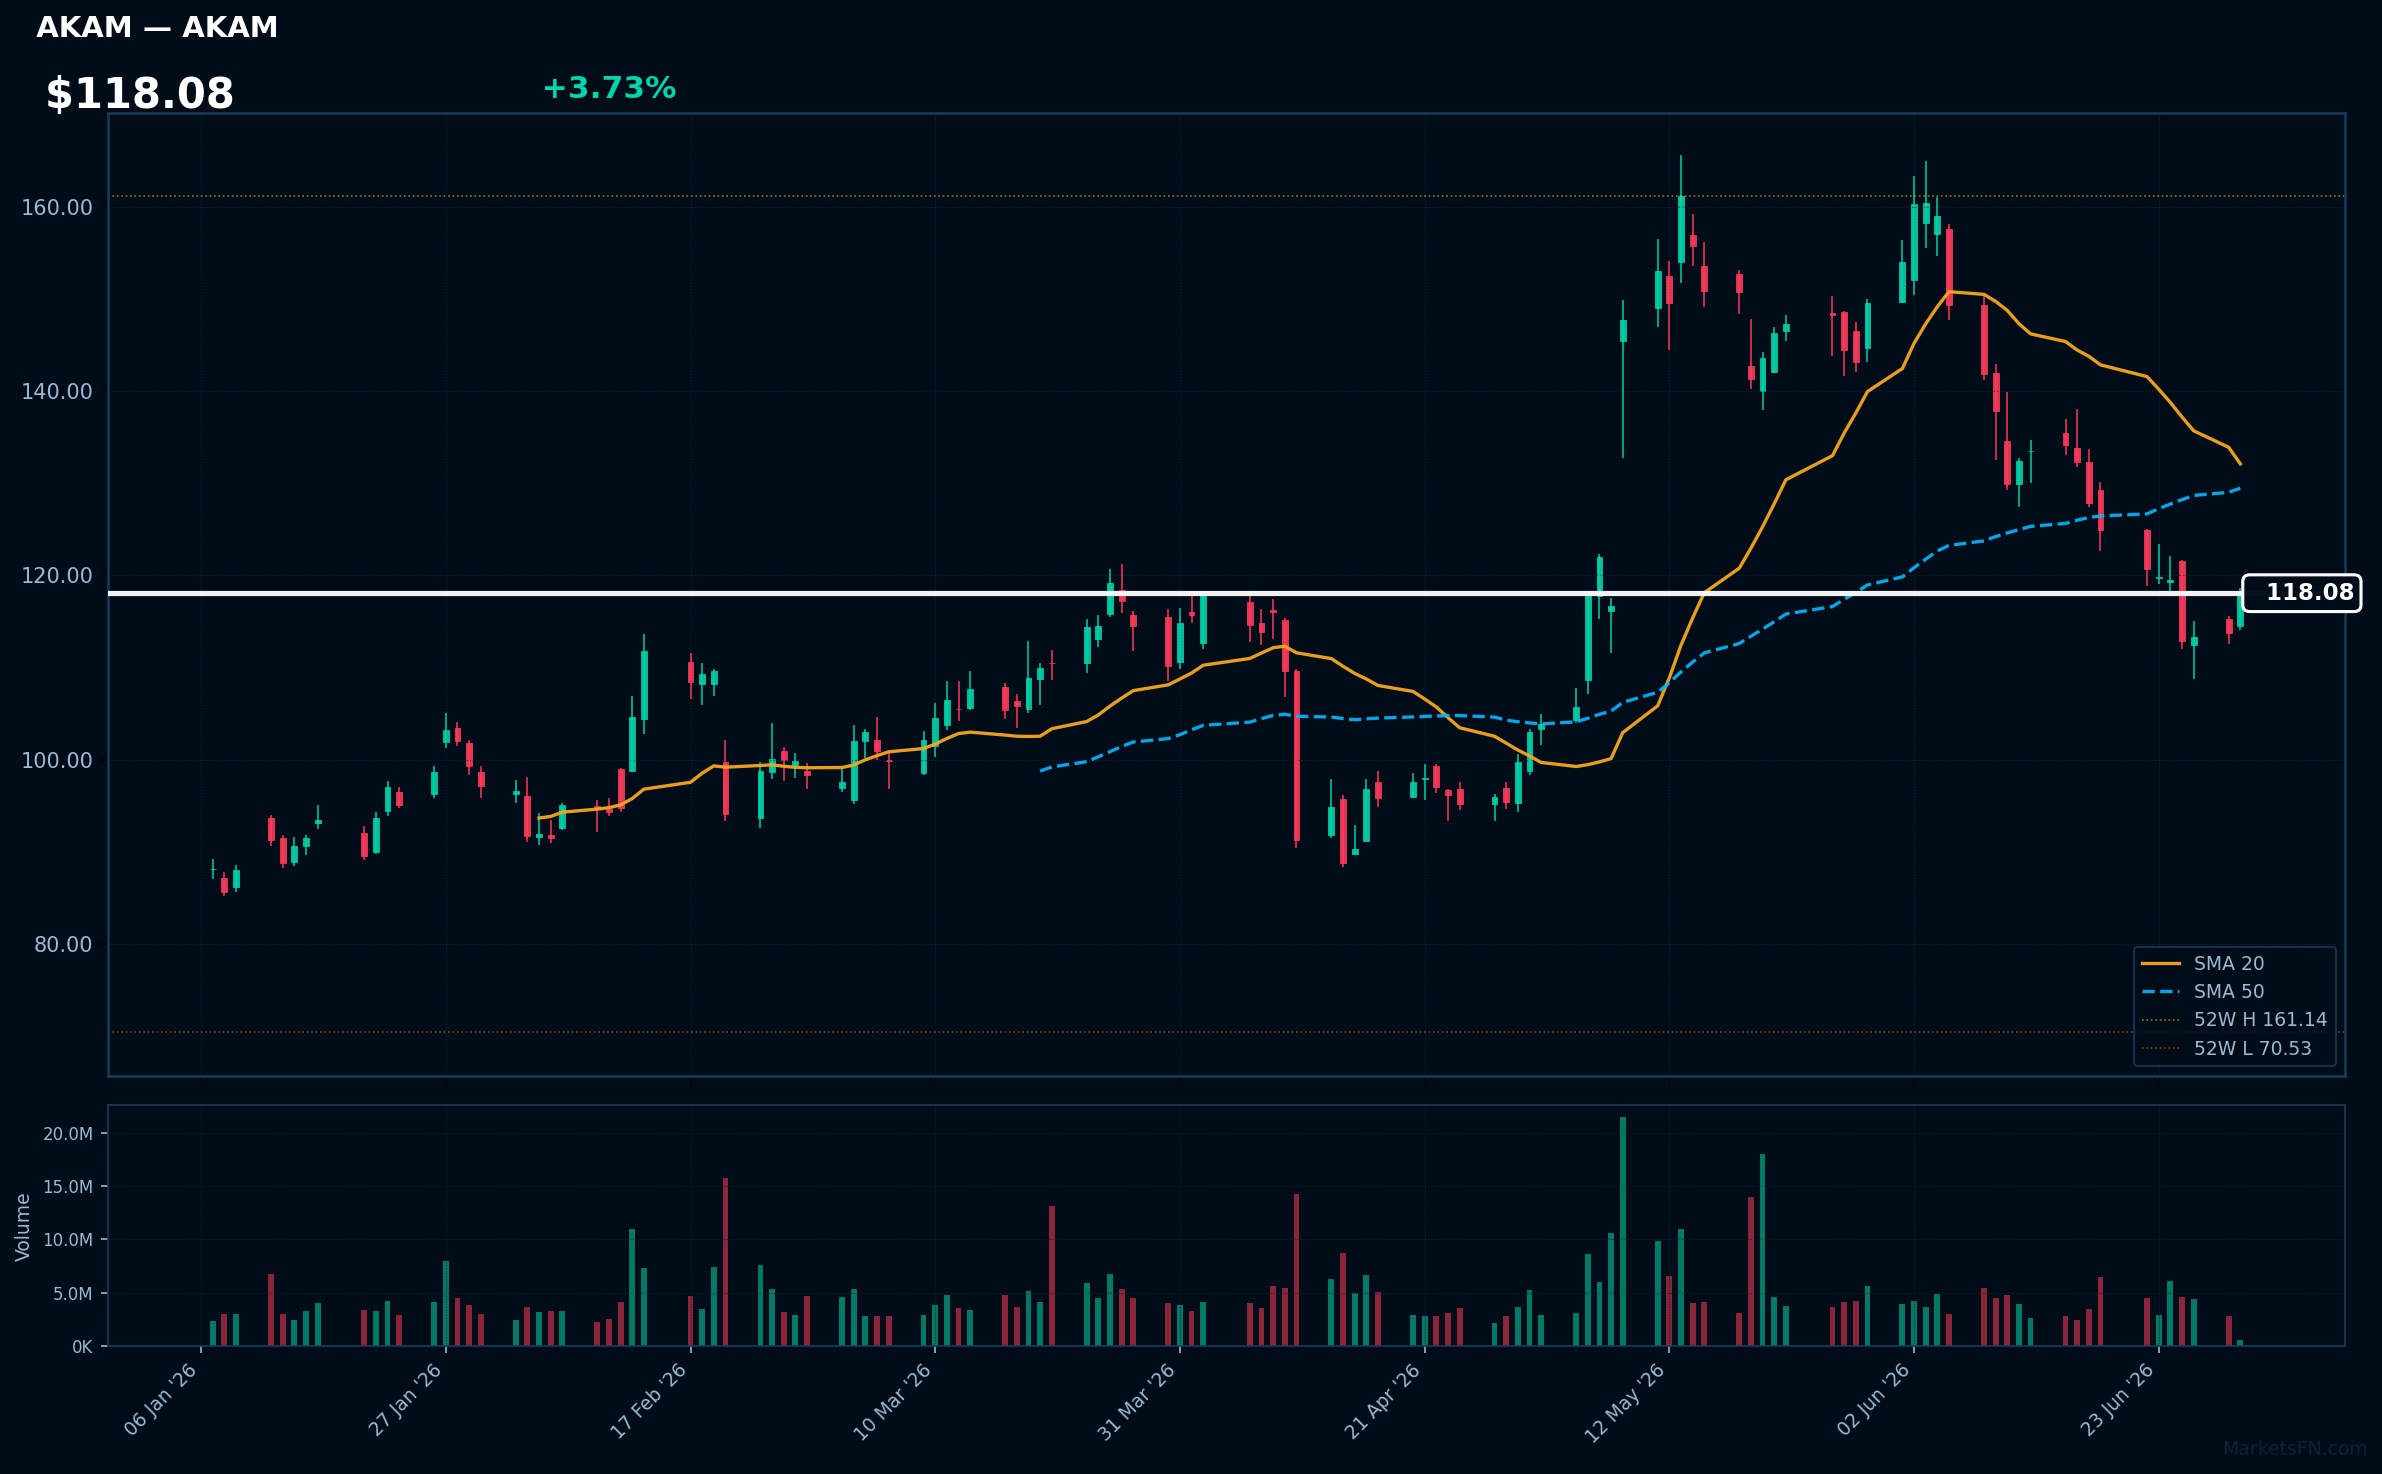This screenshot has height=1474, width=2382.
Task: Click the 0K volume axis label
Action: coord(82,1347)
